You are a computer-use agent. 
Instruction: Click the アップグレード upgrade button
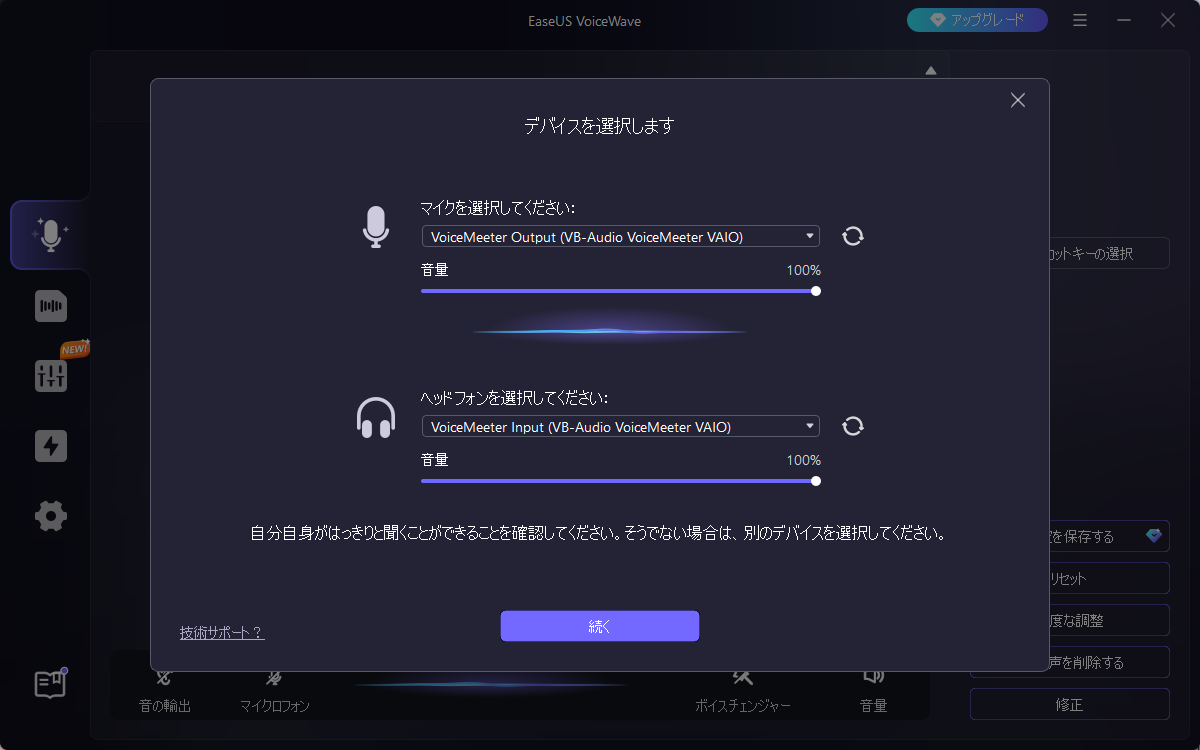click(x=977, y=20)
